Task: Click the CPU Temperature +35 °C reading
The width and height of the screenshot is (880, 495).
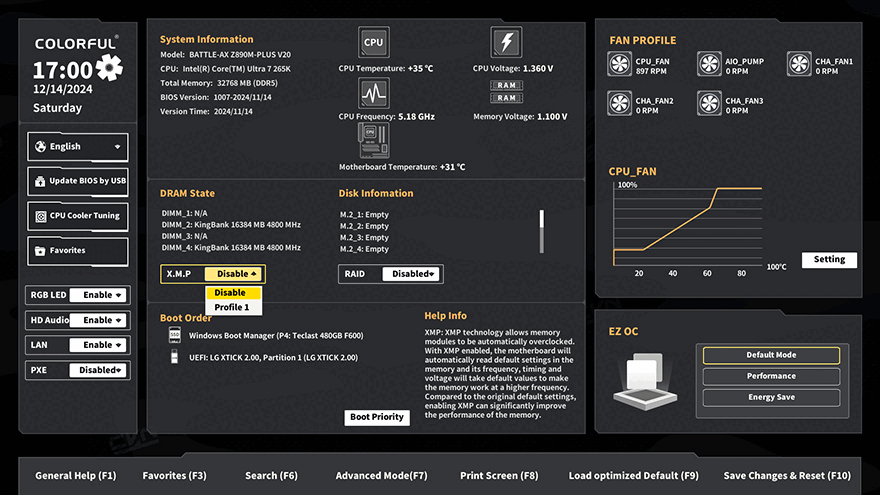Action: [386, 68]
